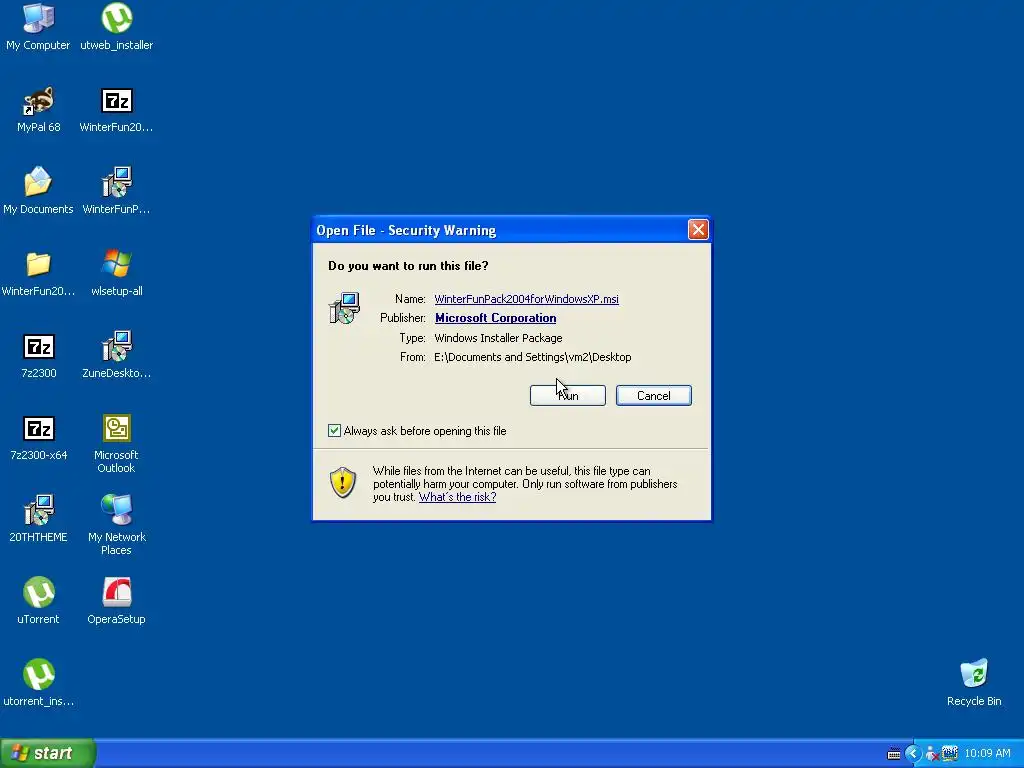Viewport: 1024px width, 768px height.
Task: Open the Microsoft Corporation publisher link
Action: point(496,318)
